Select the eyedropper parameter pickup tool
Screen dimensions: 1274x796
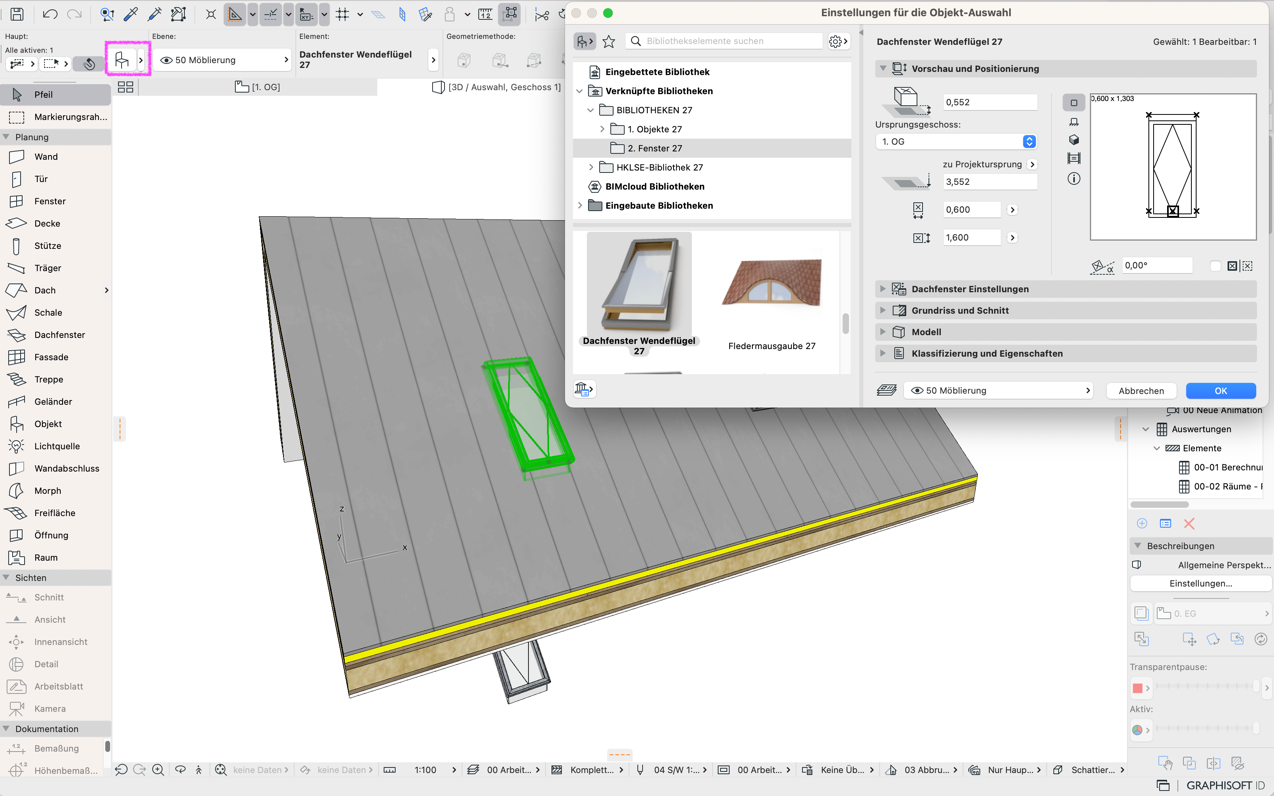[131, 14]
